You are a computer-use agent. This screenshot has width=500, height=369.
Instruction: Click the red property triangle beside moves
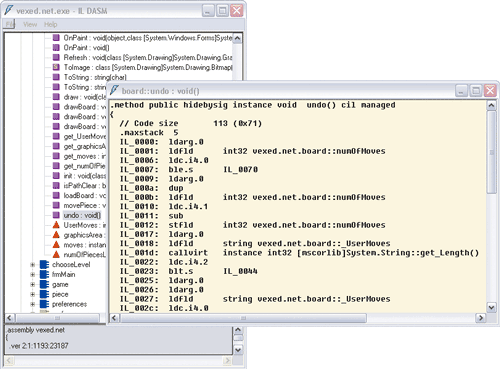pos(56,245)
